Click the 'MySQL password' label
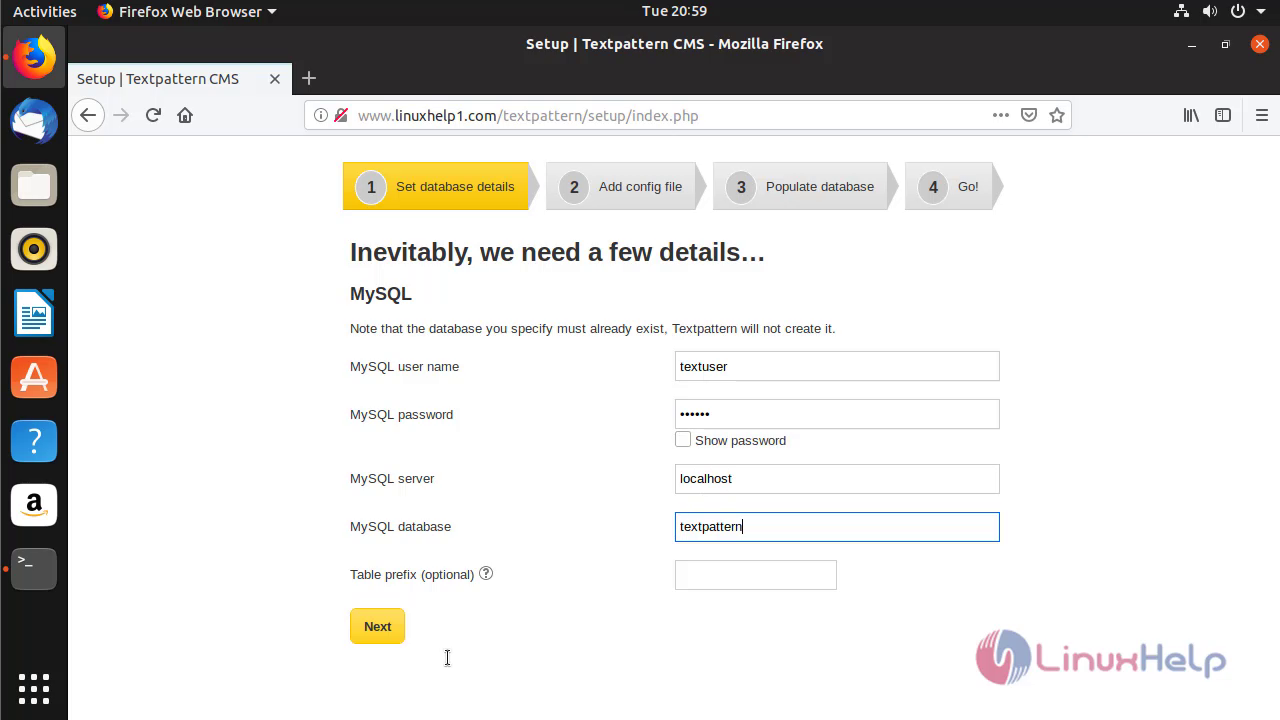 click(x=401, y=415)
